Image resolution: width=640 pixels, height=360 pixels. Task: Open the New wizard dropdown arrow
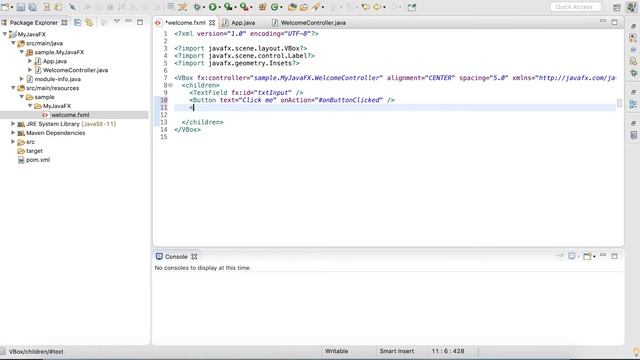(x=12, y=7)
